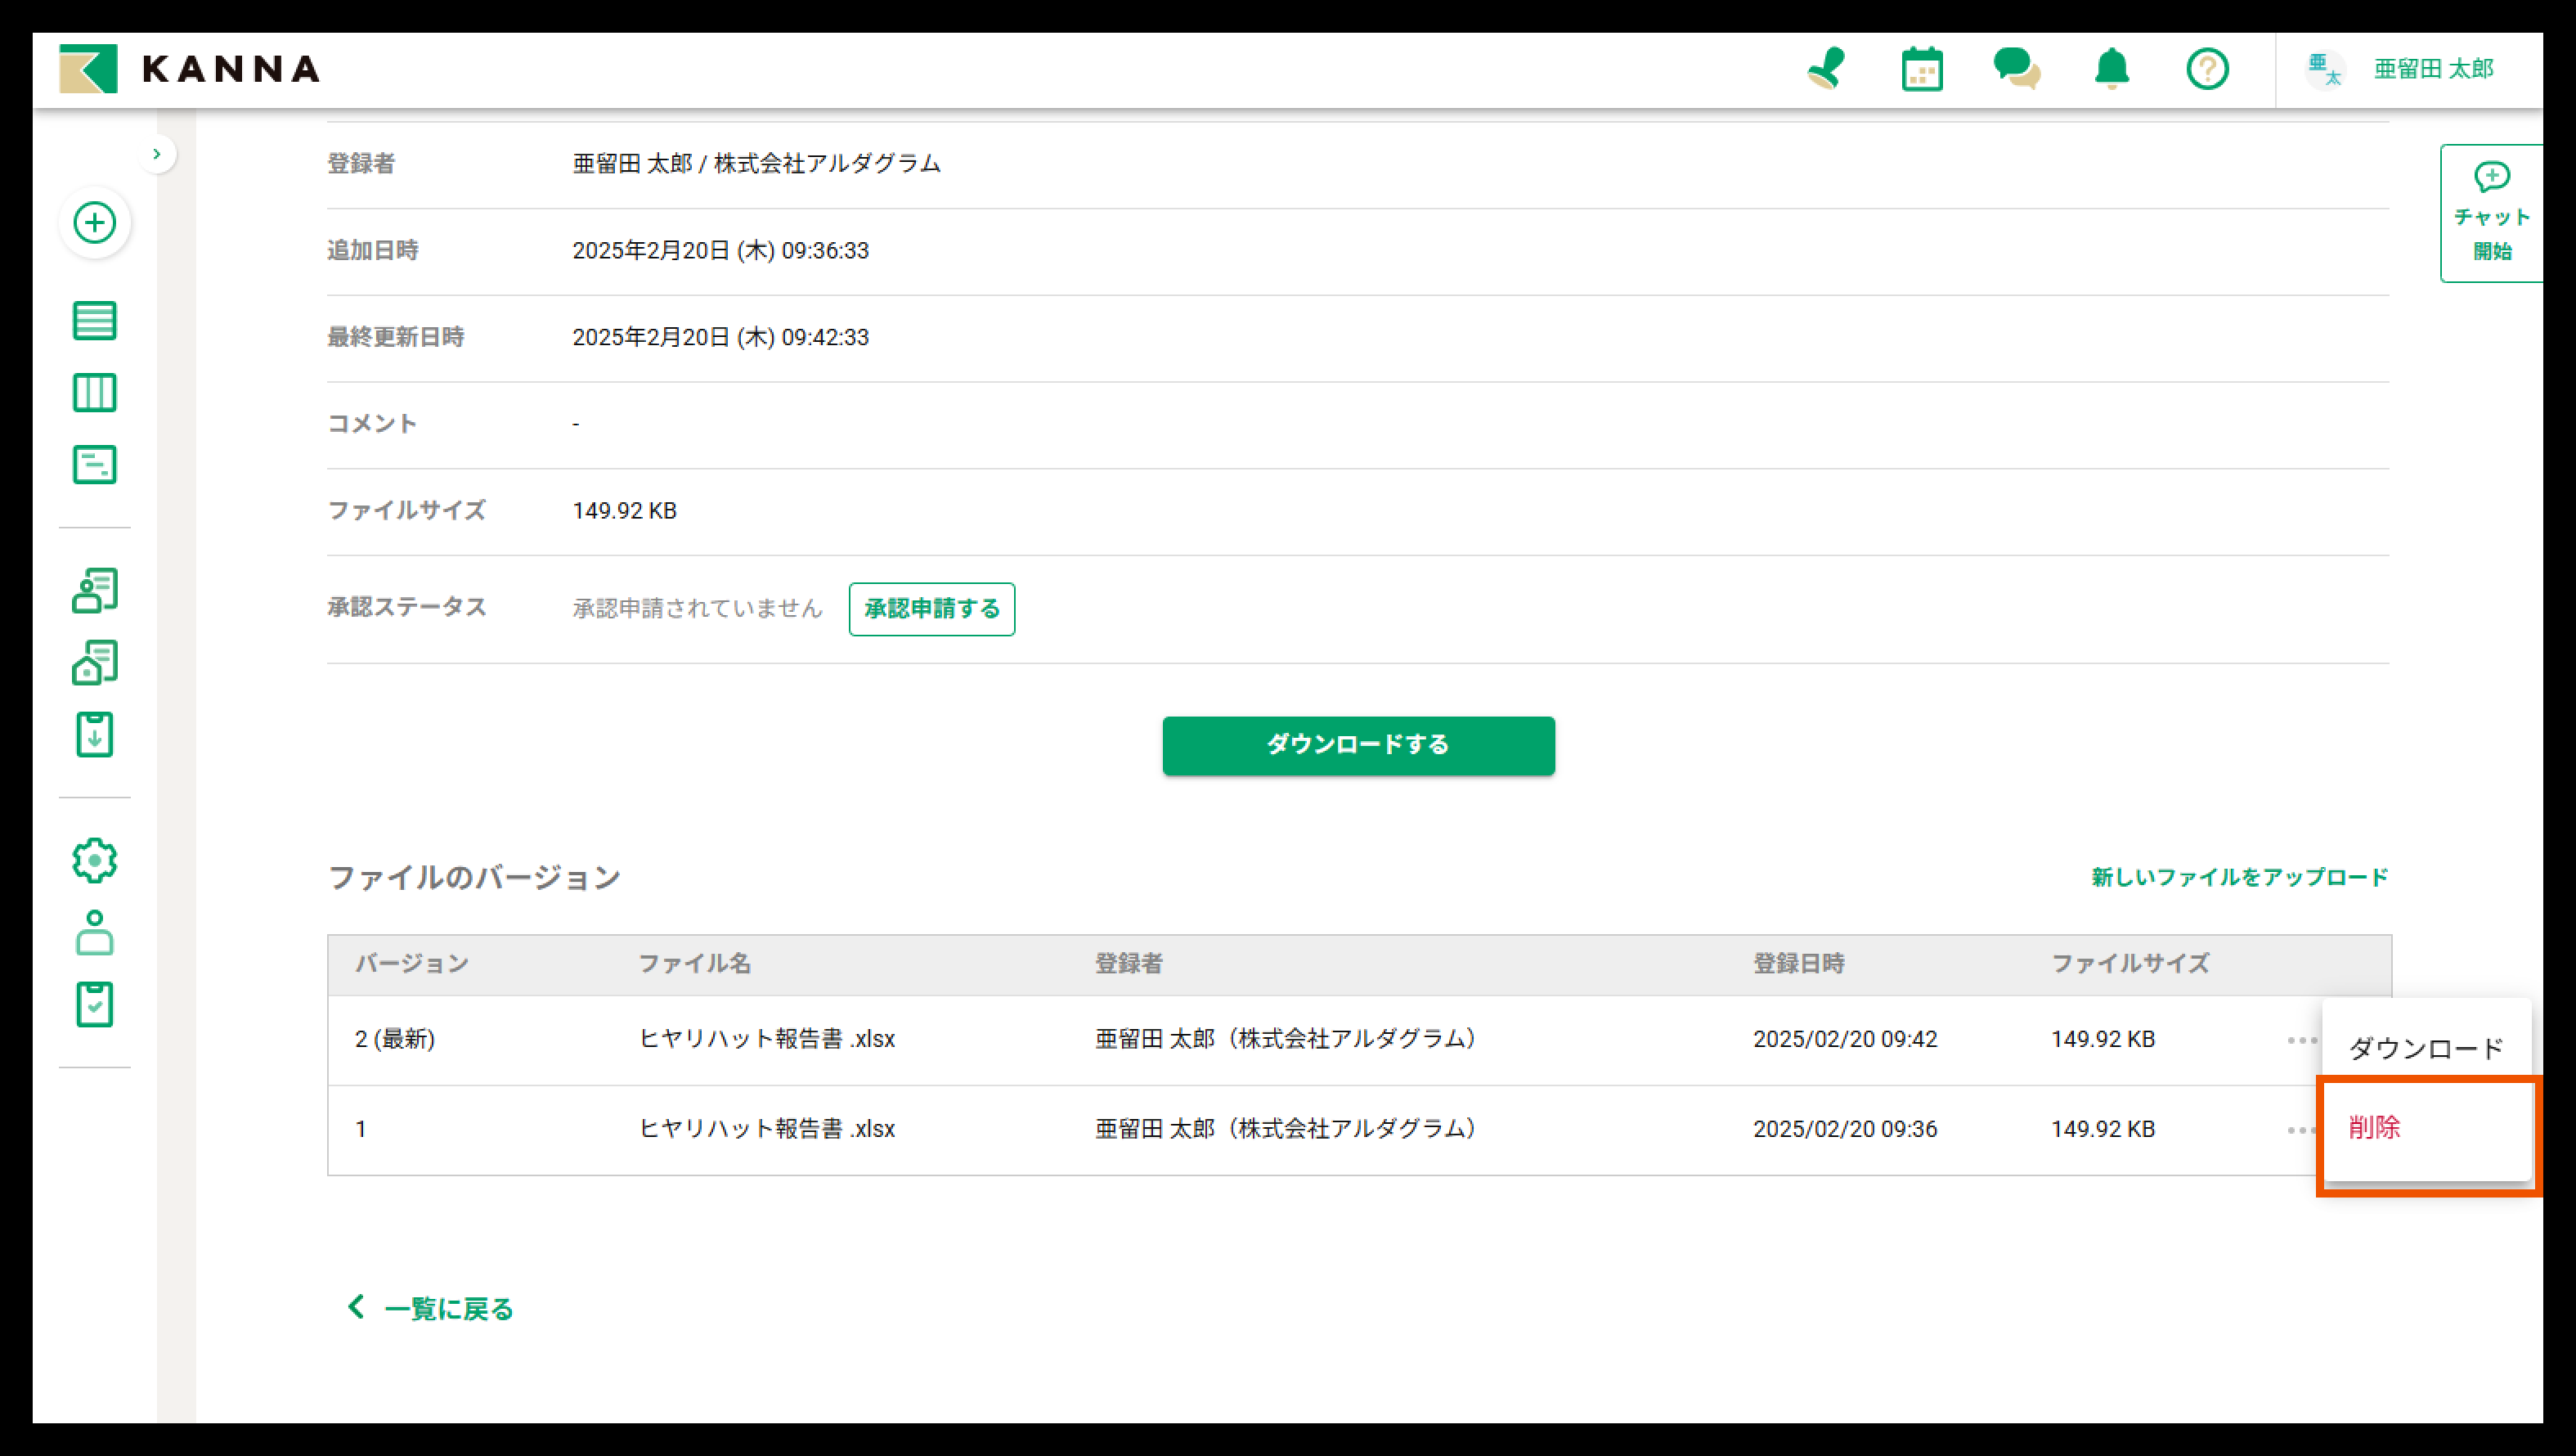
Task: Open the user member icon in sidebar
Action: pos(95,932)
